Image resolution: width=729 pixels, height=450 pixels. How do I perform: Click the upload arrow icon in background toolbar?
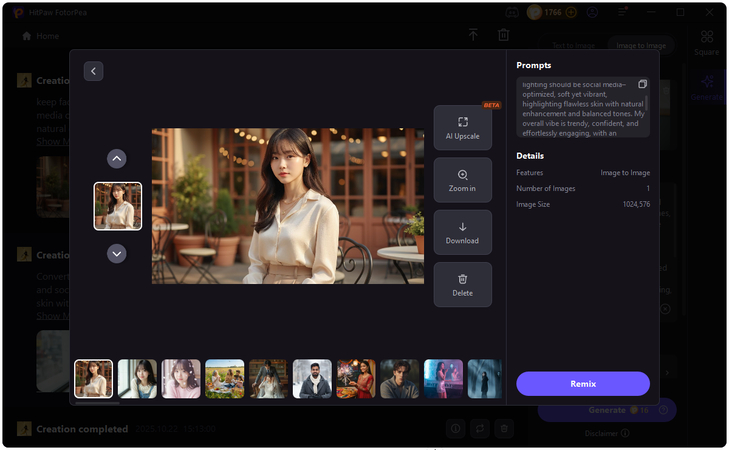(473, 34)
